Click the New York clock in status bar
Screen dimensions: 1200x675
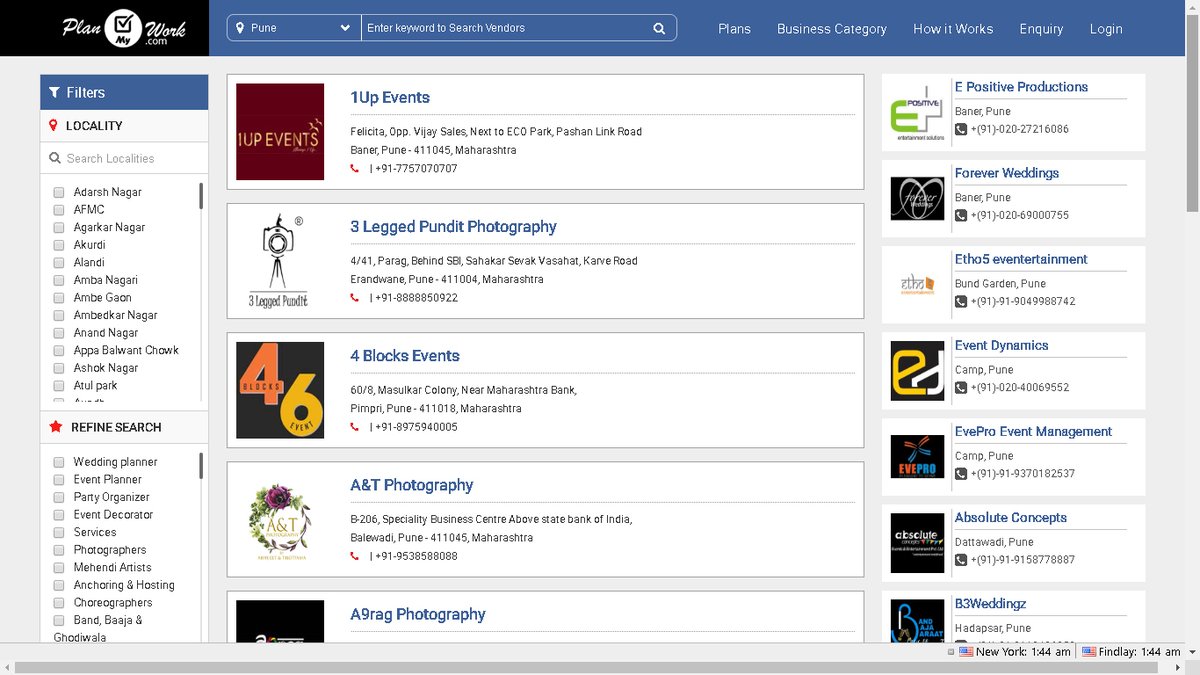(1017, 652)
